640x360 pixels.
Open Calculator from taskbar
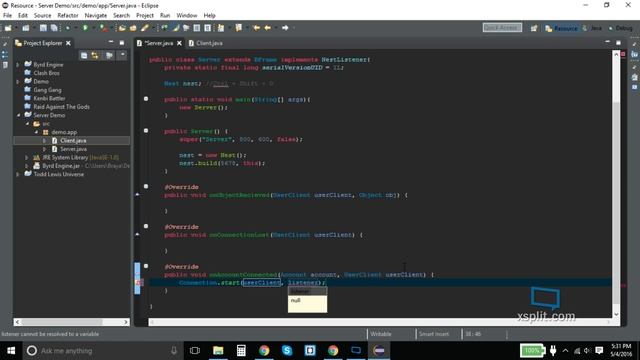tap(241, 351)
